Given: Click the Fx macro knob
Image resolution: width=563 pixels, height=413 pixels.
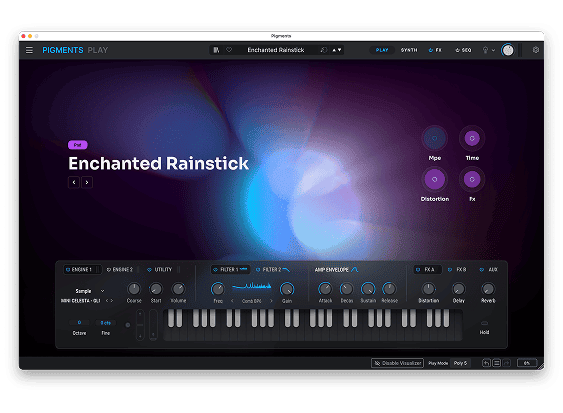Looking at the screenshot, I should [x=472, y=179].
